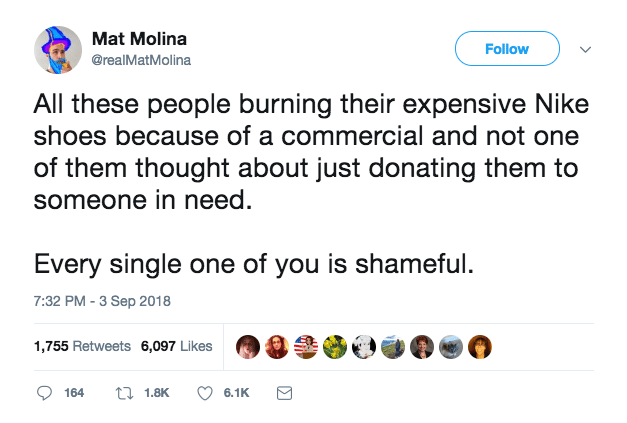Open the Mat Molina display name link
Viewport: 627px width, 423px height.
[x=139, y=39]
